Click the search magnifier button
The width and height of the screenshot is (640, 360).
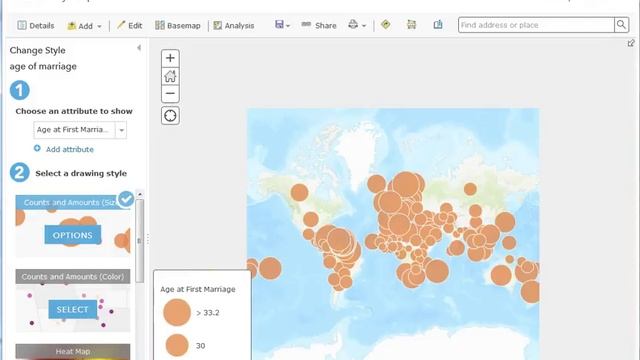[621, 25]
